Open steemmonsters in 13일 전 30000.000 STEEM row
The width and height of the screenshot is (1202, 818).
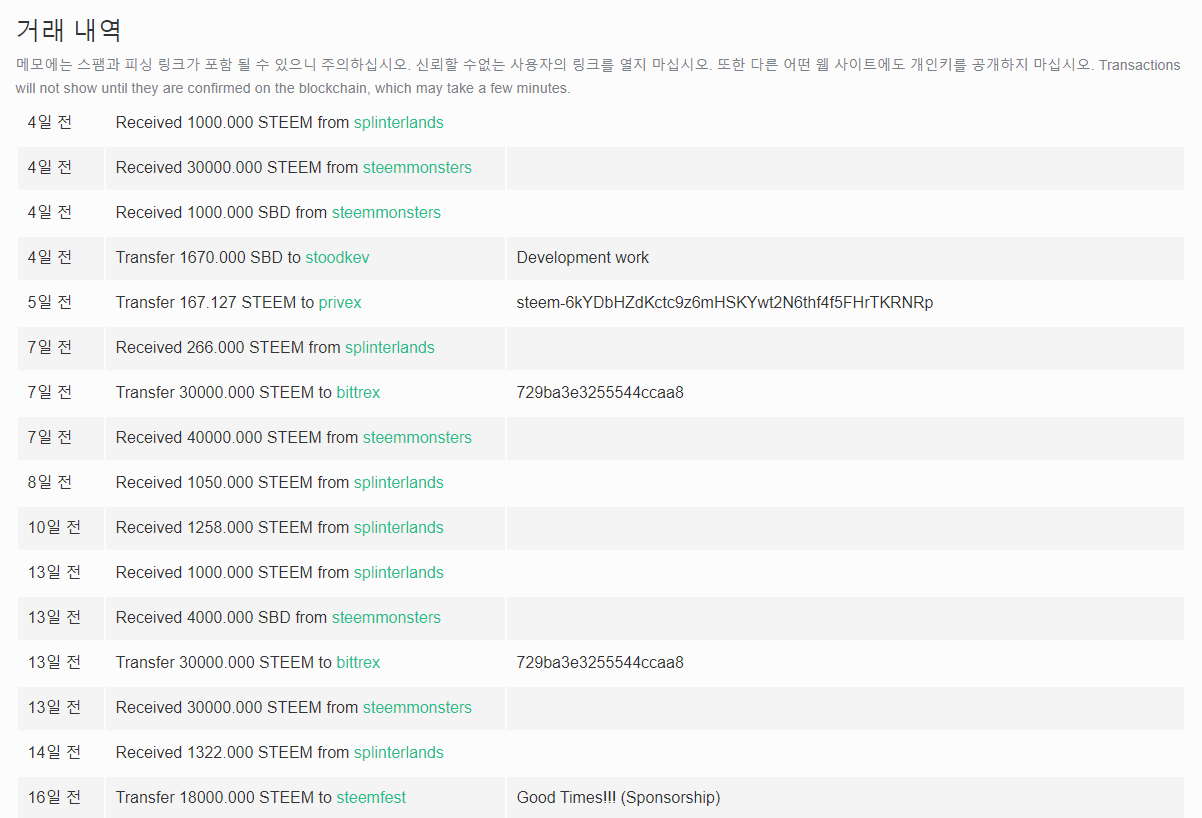(x=417, y=707)
